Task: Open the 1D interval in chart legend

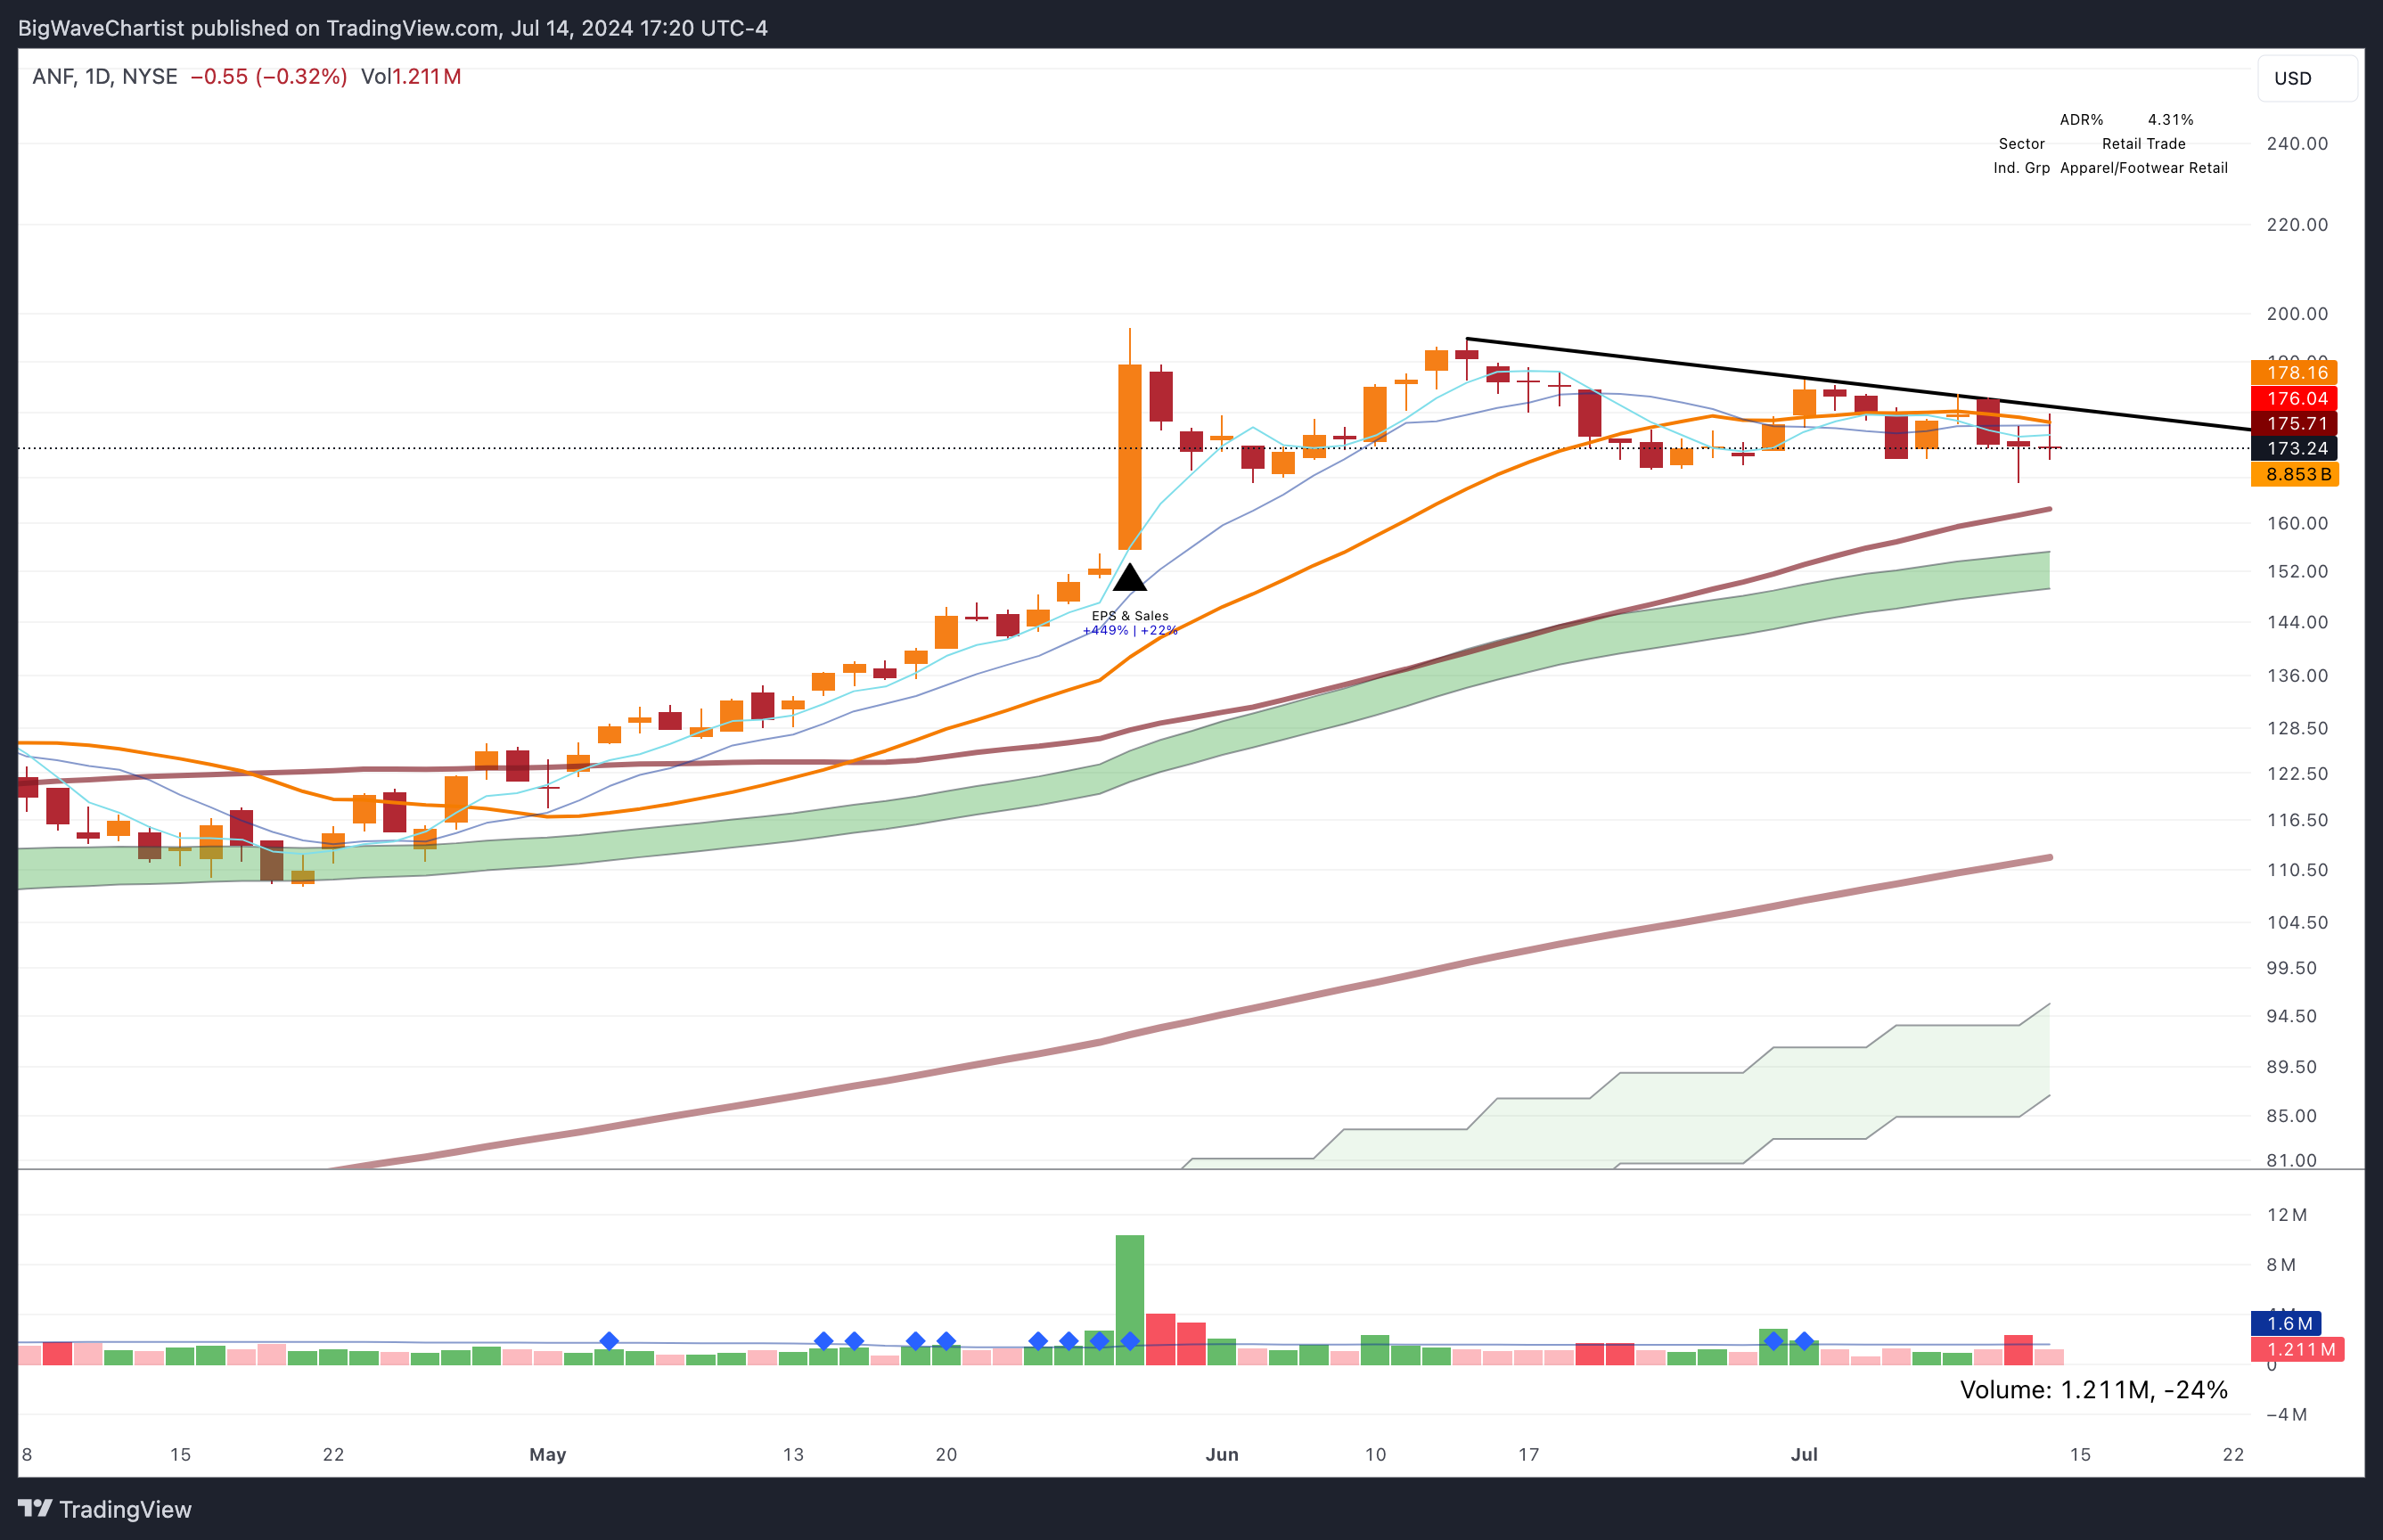Action: [97, 77]
